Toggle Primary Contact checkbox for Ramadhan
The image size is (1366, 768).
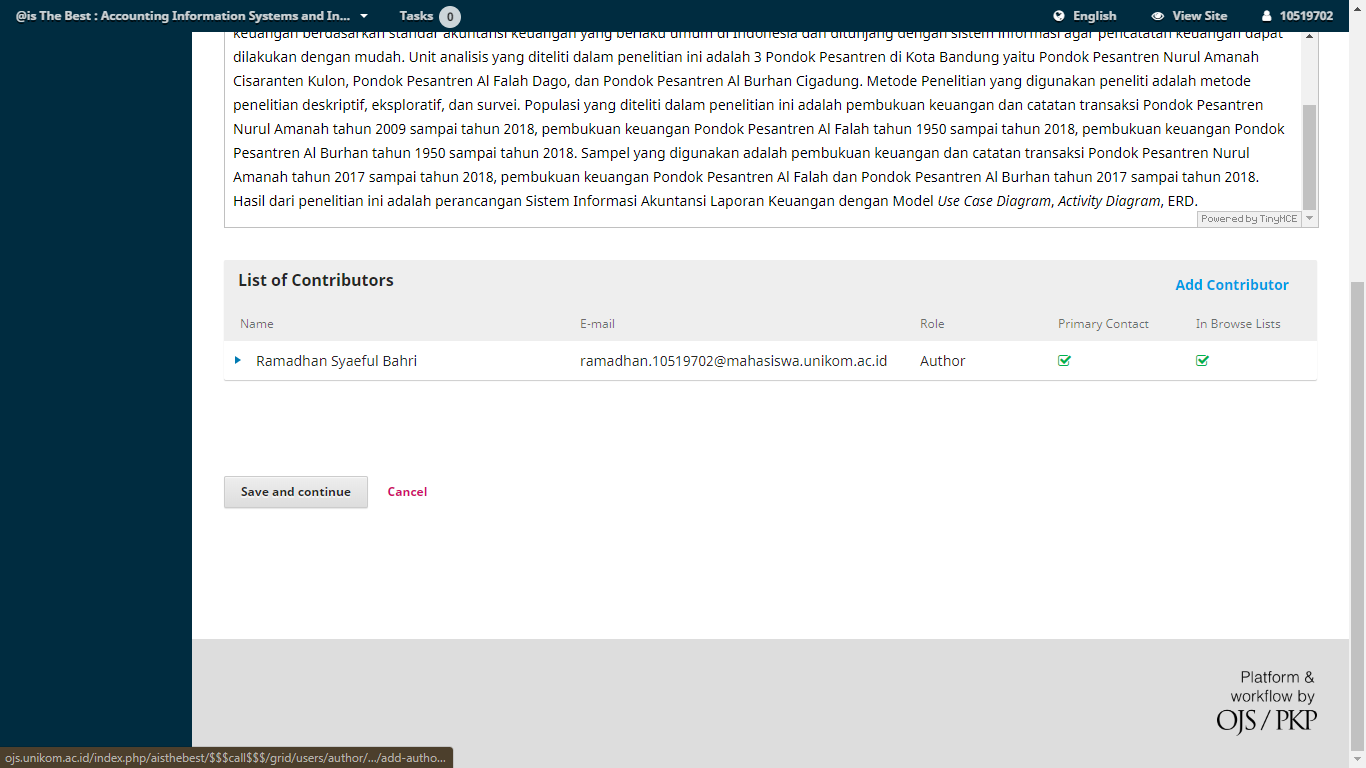pyautogui.click(x=1064, y=361)
